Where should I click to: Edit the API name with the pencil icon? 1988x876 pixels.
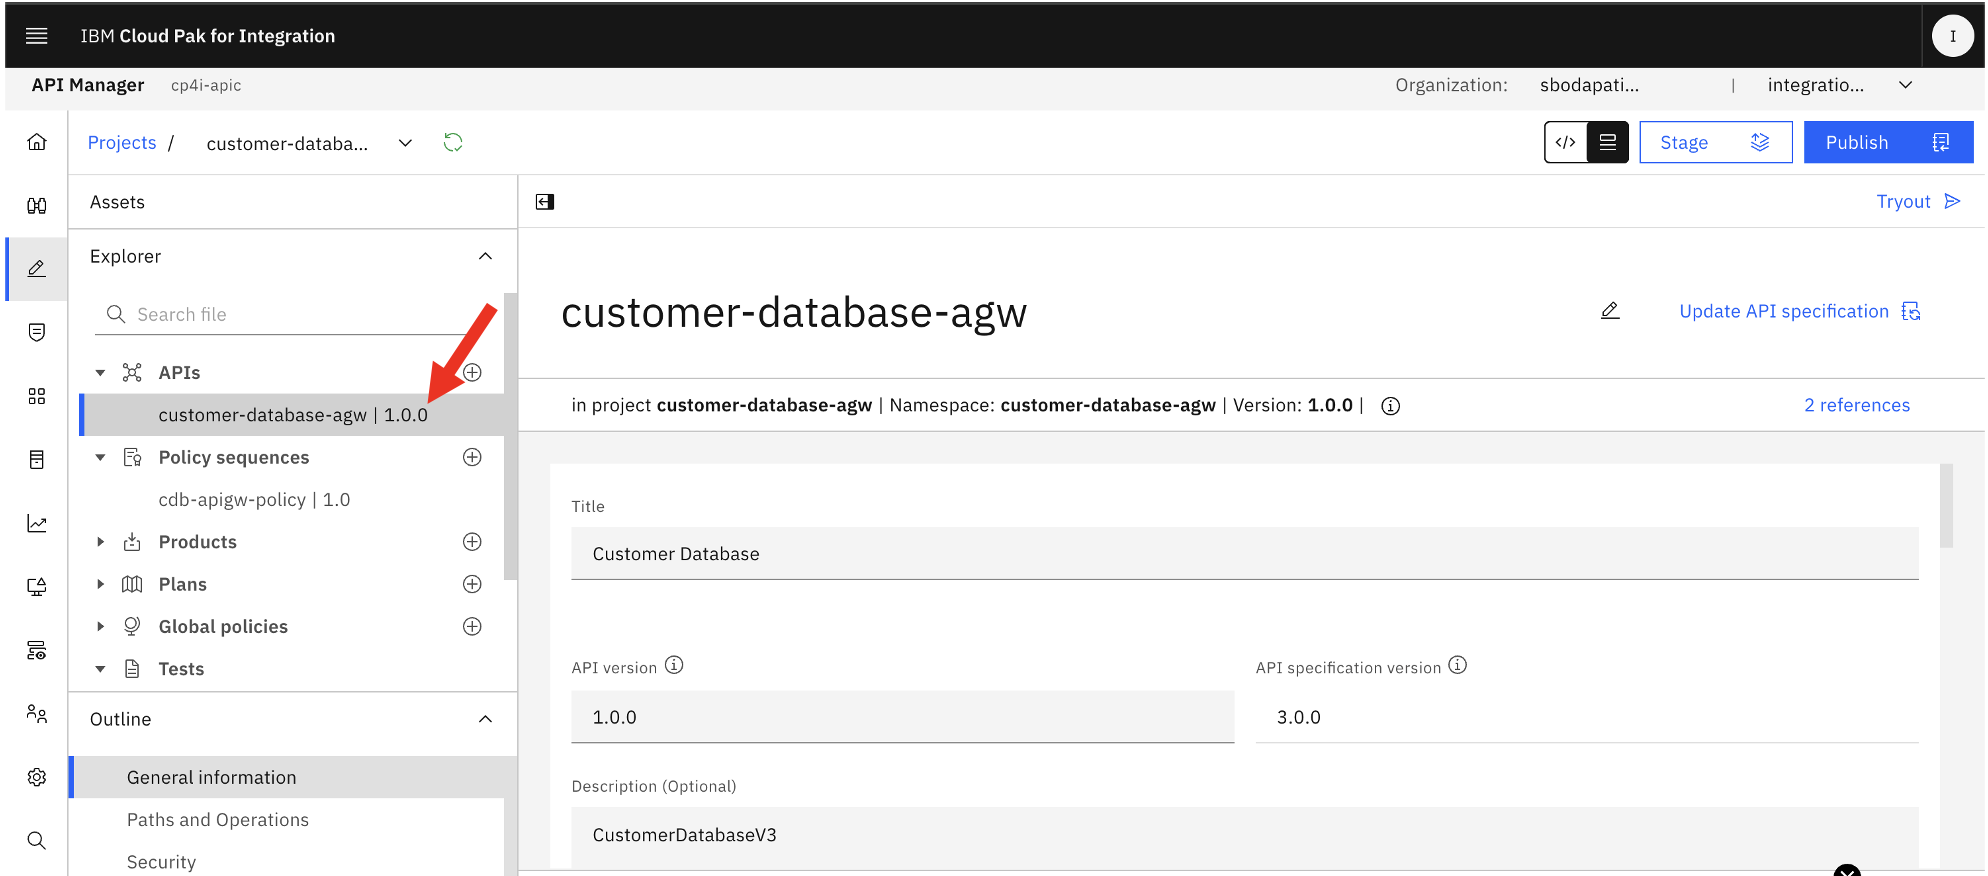tap(1610, 311)
